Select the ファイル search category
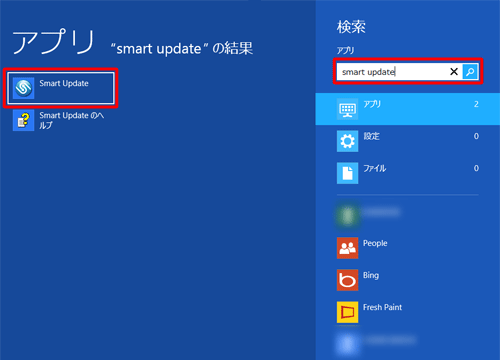Image resolution: width=500 pixels, height=360 pixels. (408, 173)
